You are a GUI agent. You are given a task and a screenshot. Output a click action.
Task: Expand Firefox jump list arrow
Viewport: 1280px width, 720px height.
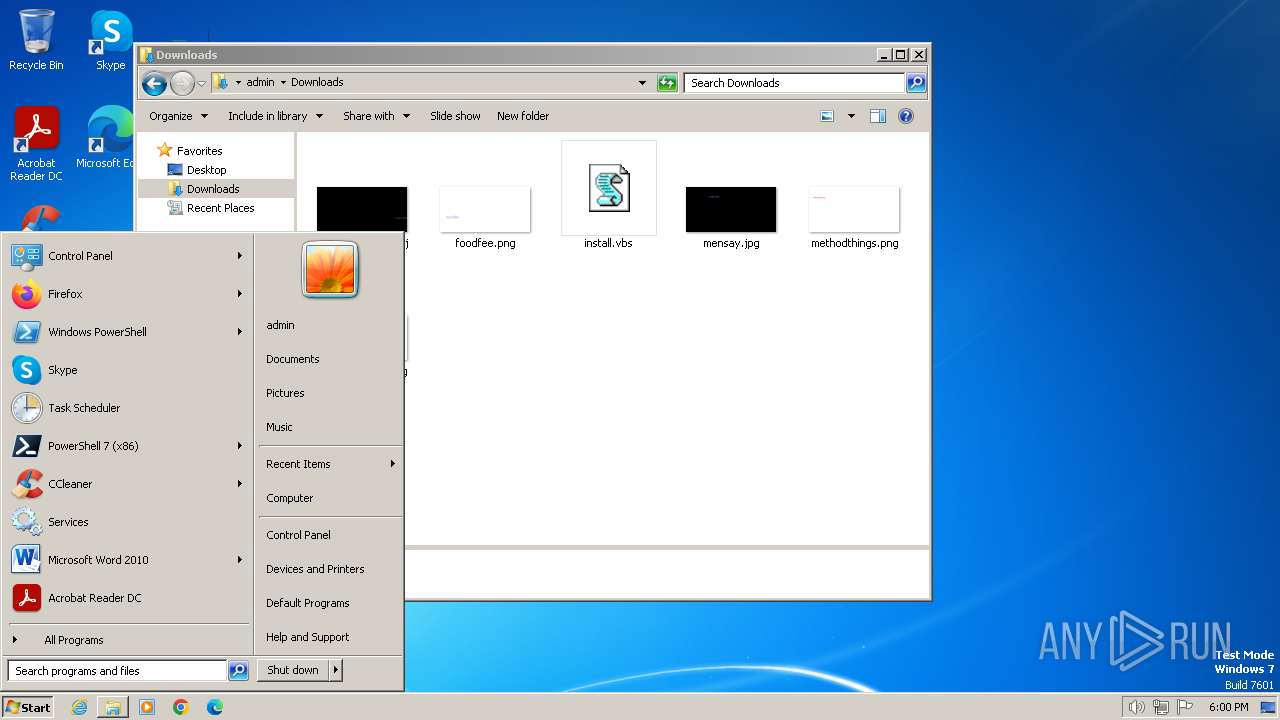point(240,294)
